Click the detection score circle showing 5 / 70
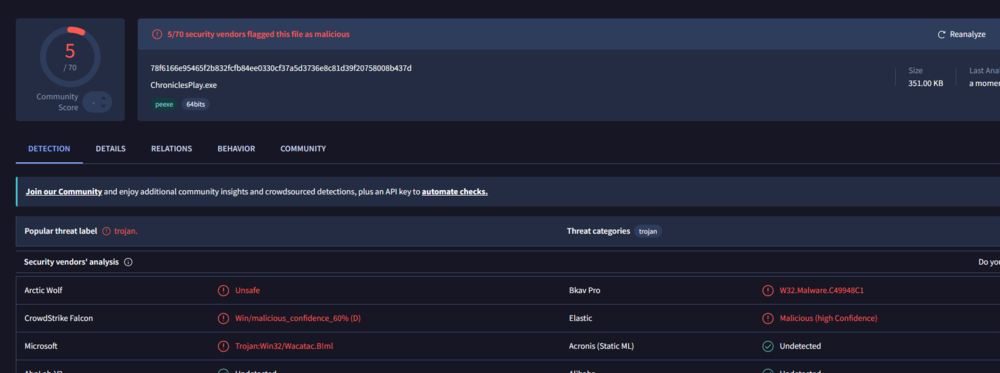Image resolution: width=1000 pixels, height=373 pixels. [70, 56]
